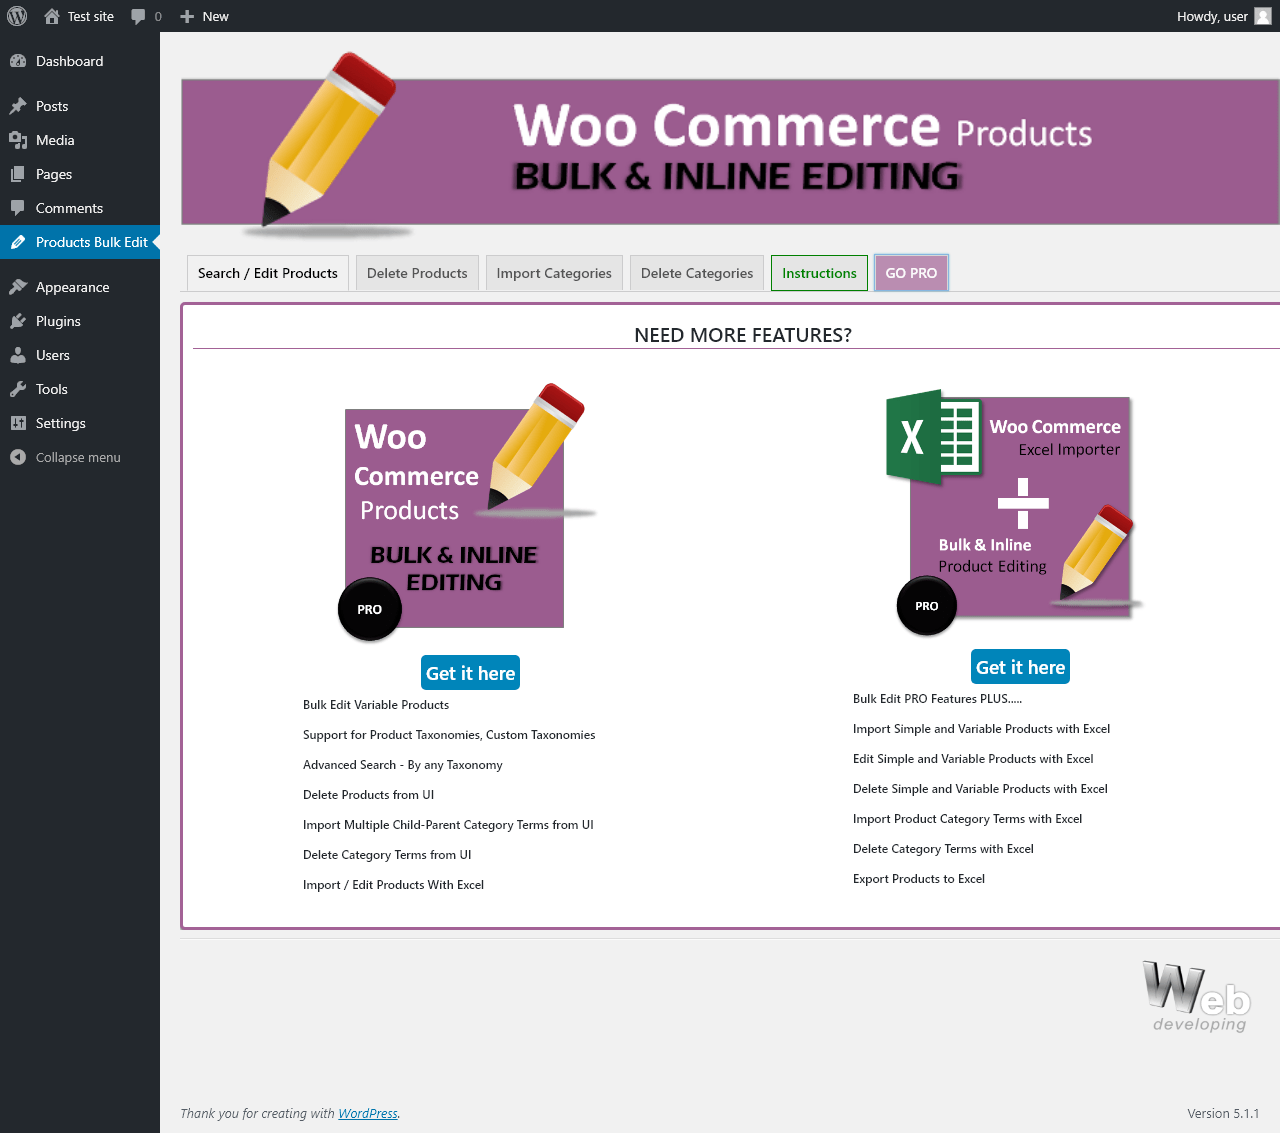This screenshot has height=1133, width=1280.
Task: Click the Bulk & Inline Editing PRO product image
Action: (467, 512)
